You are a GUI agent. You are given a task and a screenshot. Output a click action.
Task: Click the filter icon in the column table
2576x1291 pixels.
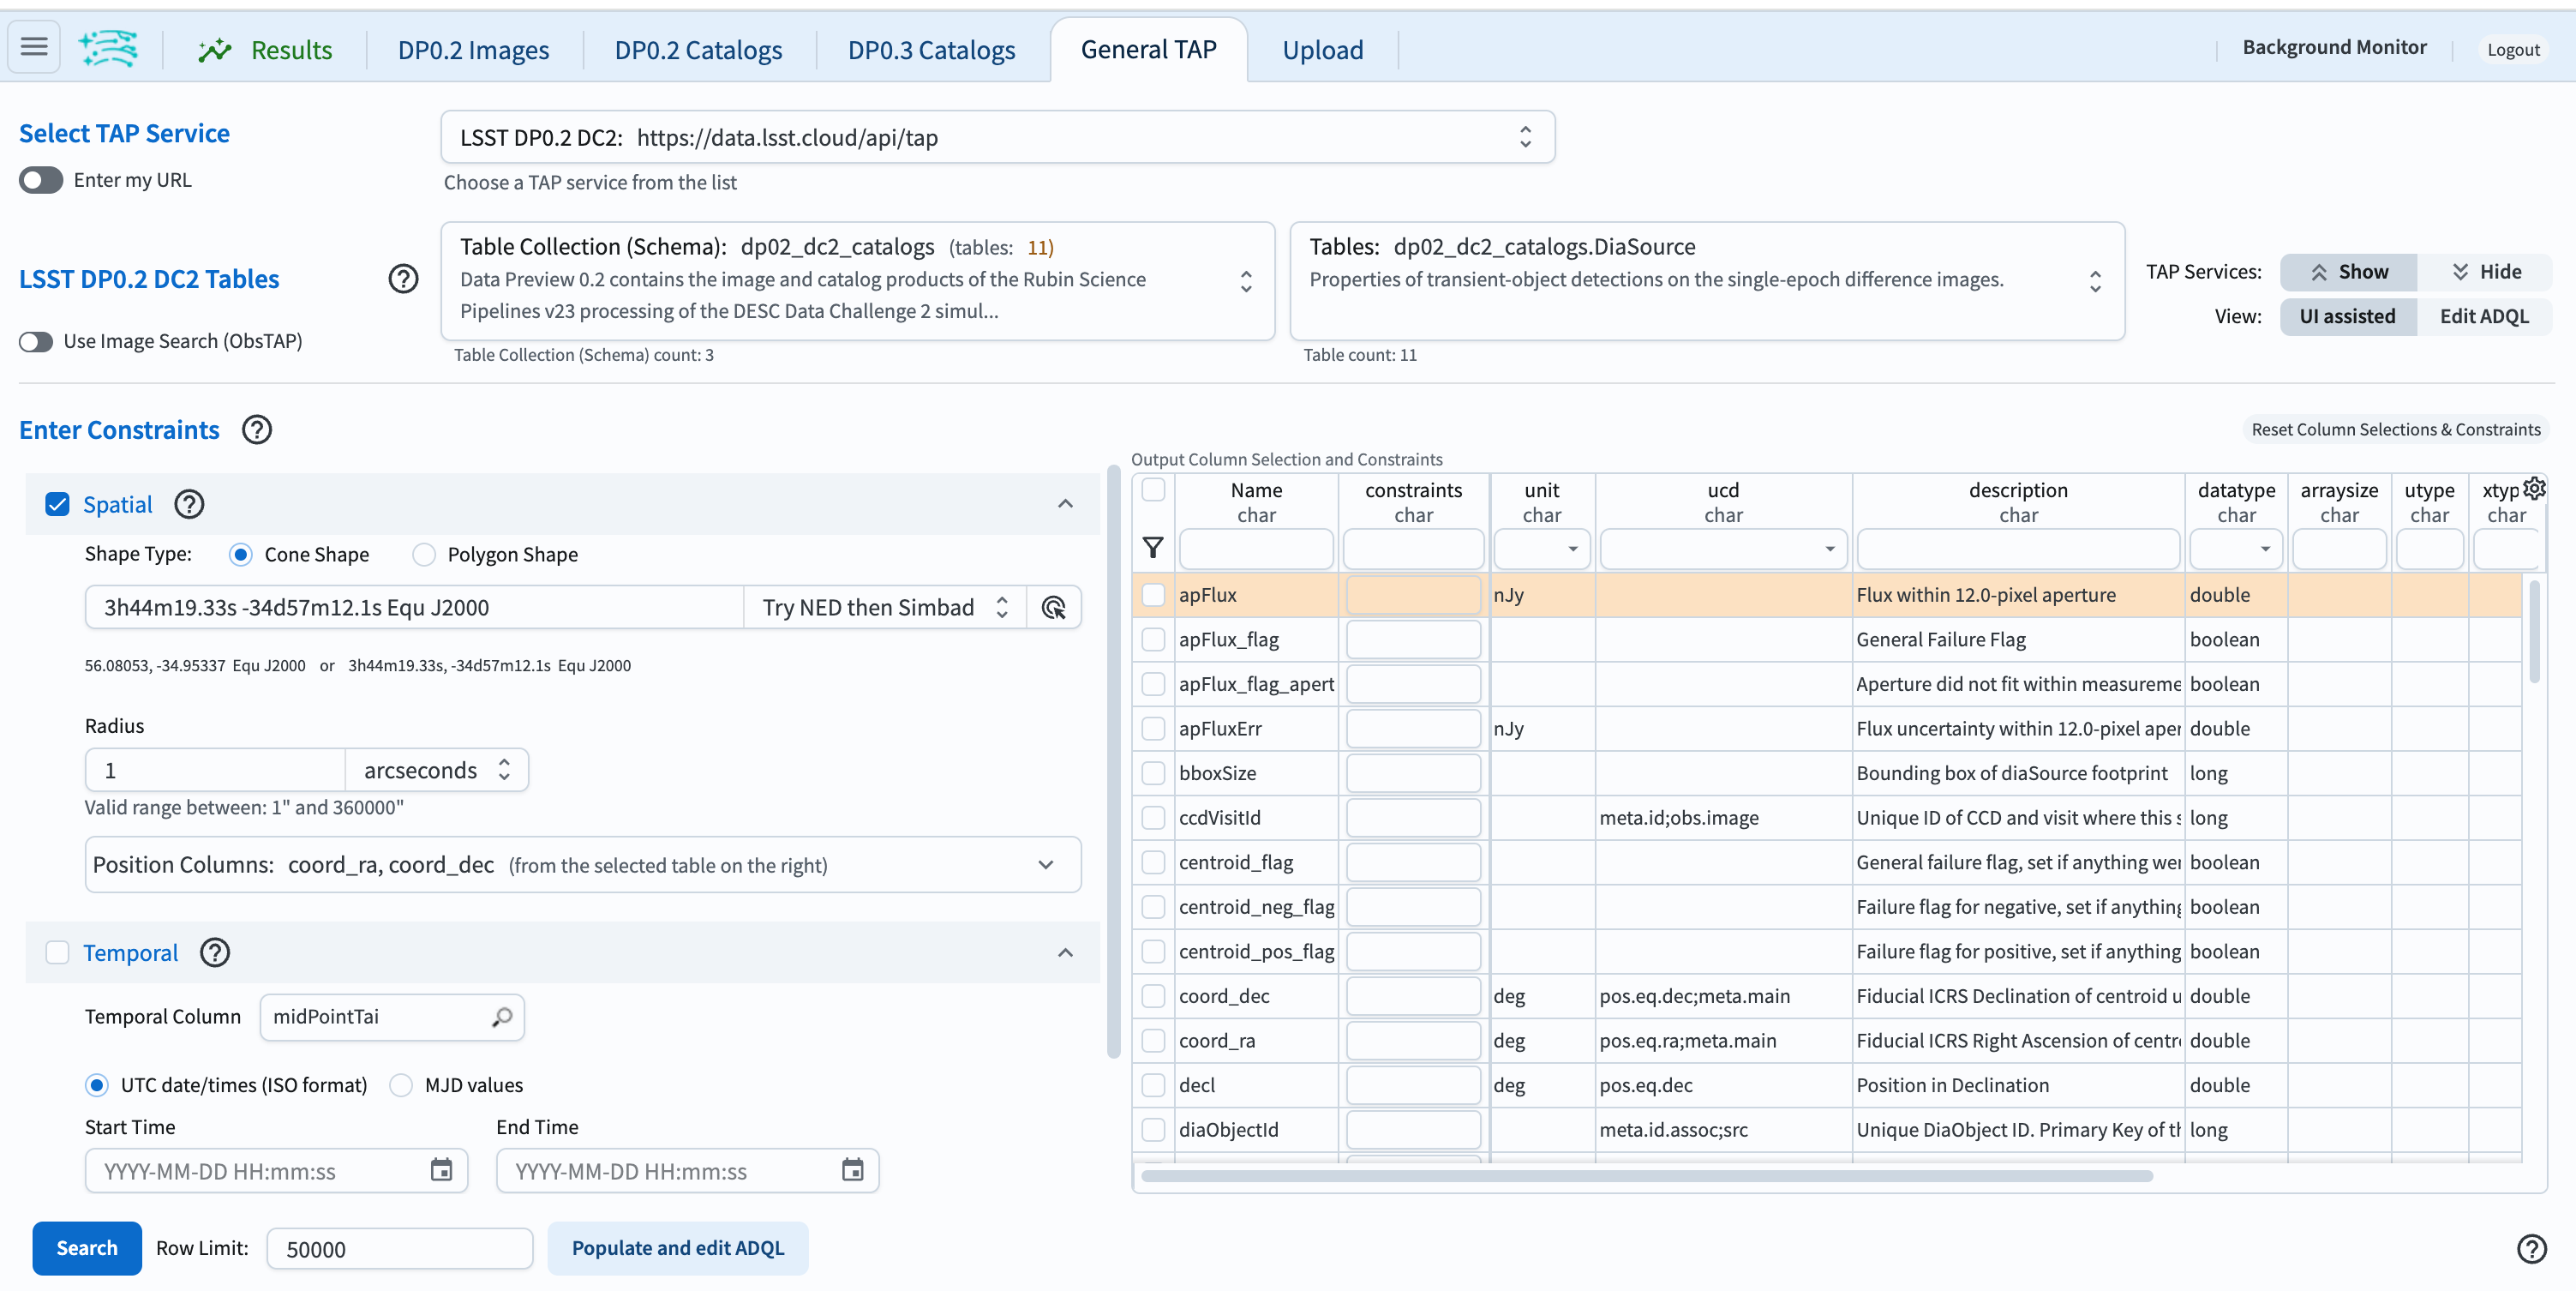point(1153,548)
